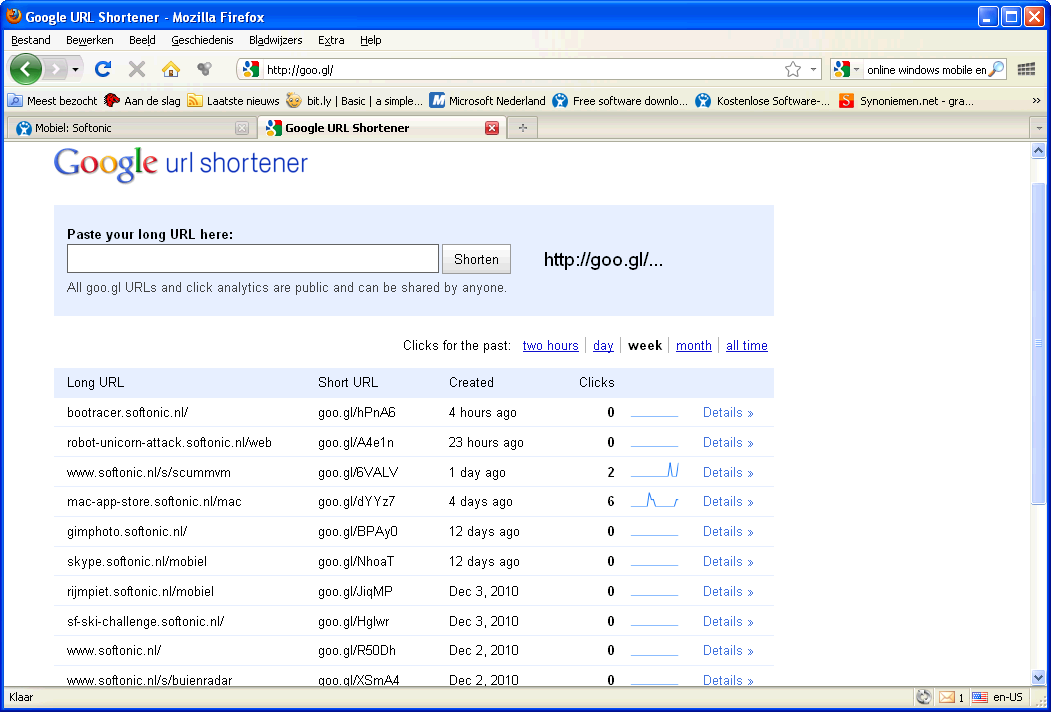Open the Microsoft Nederland bookmark
The image size is (1051, 712).
click(487, 101)
